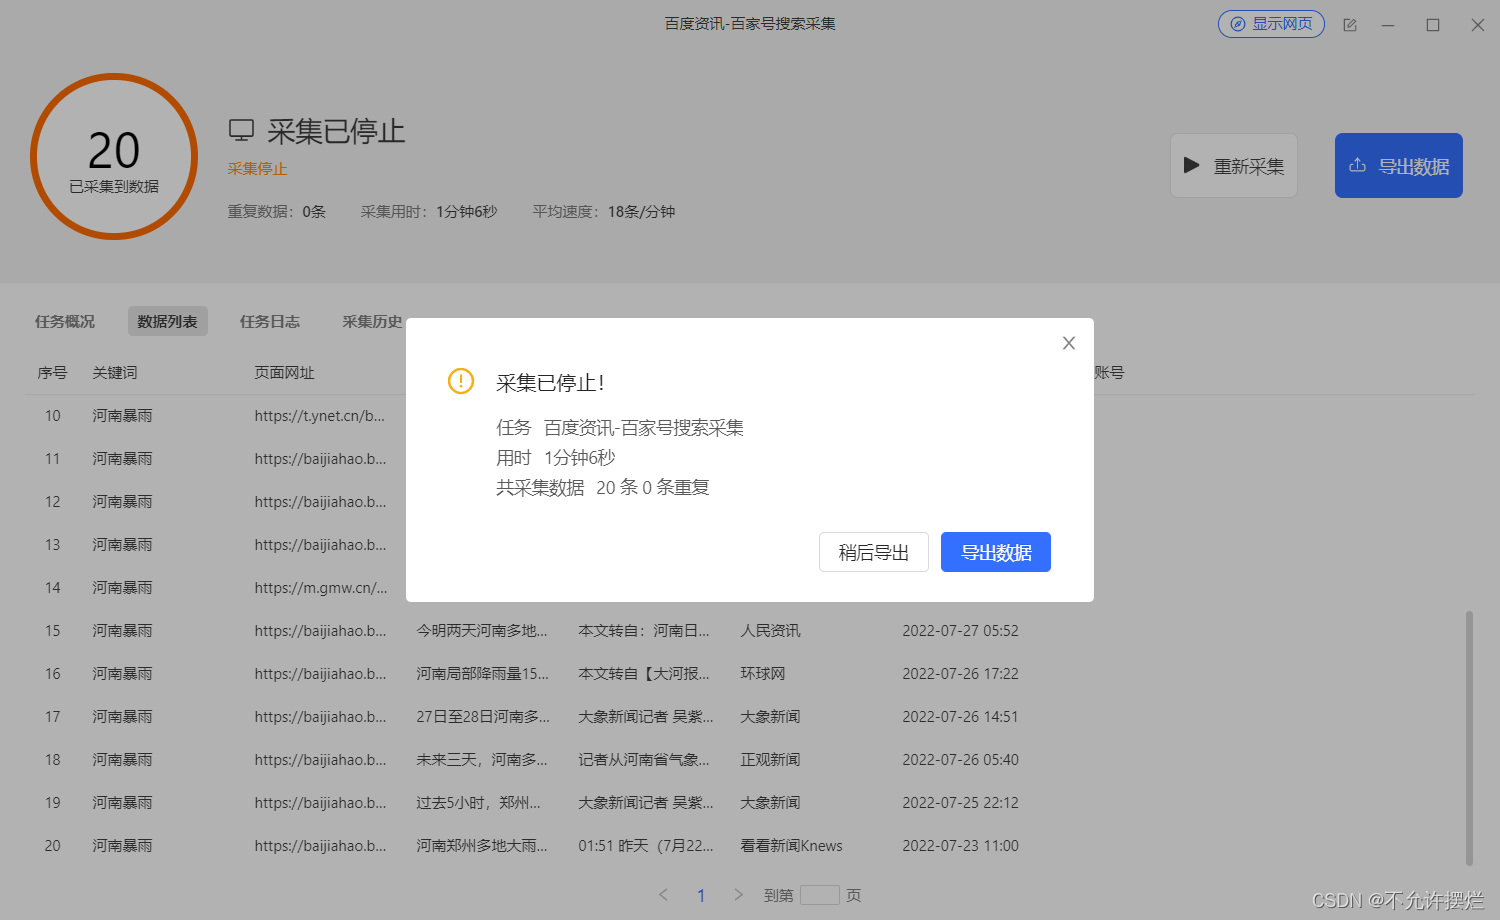1500x920 pixels.
Task: Click title 未来三天，河南多... in row 18
Action: pyautogui.click(x=482, y=760)
